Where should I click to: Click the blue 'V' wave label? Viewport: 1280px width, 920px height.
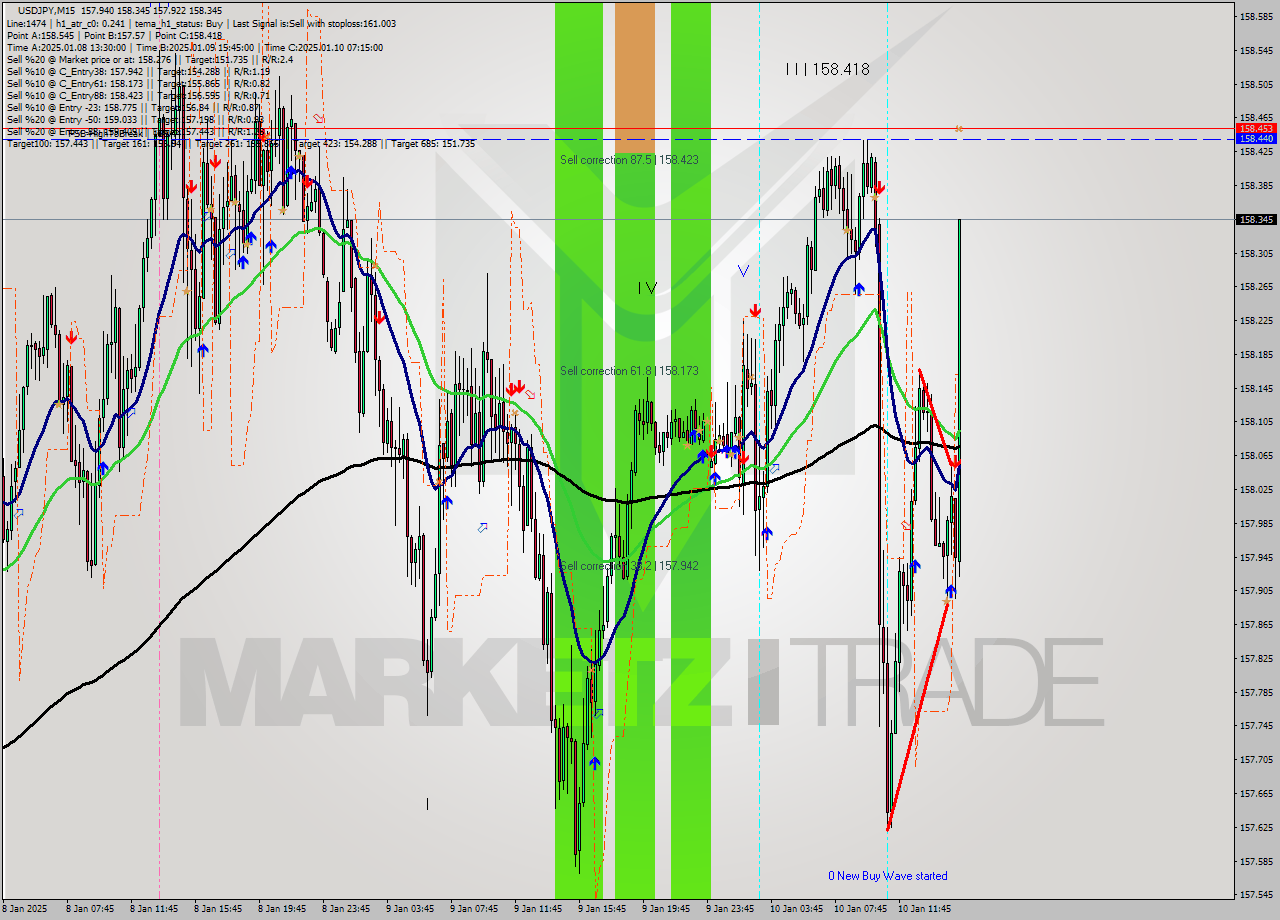point(743,271)
